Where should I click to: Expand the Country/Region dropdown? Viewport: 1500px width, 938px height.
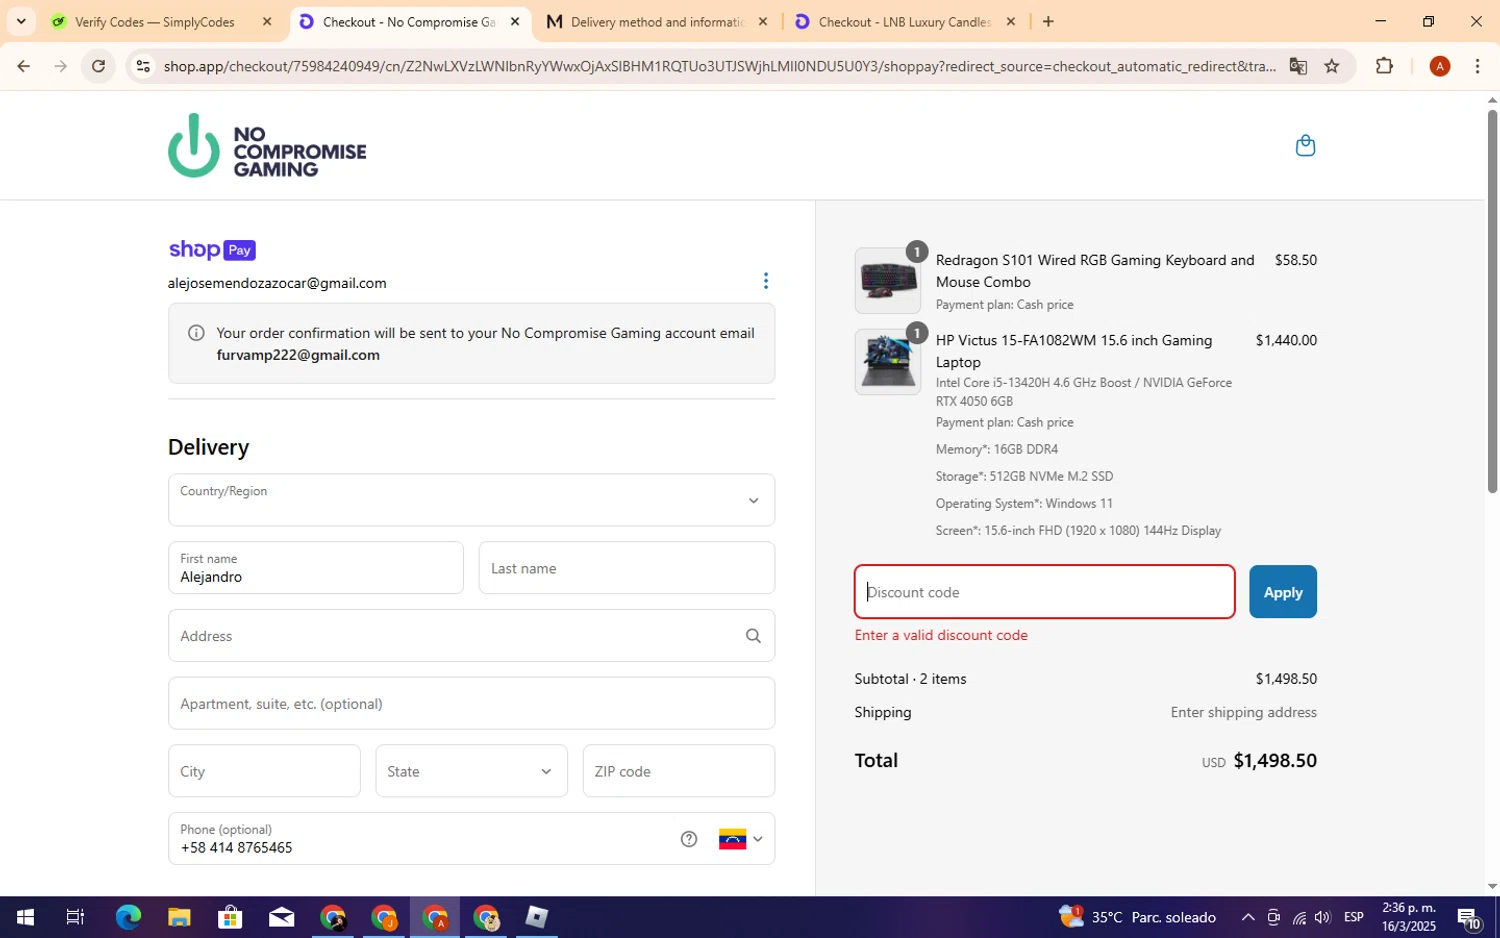pyautogui.click(x=471, y=500)
